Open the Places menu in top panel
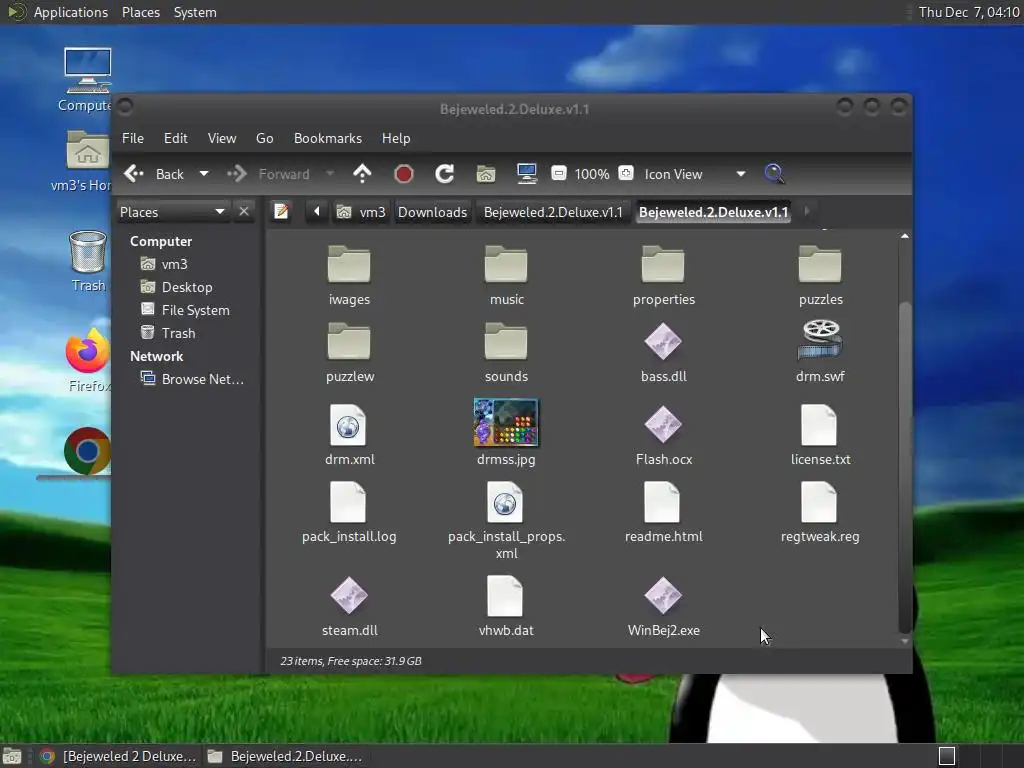The image size is (1024, 768). (141, 12)
